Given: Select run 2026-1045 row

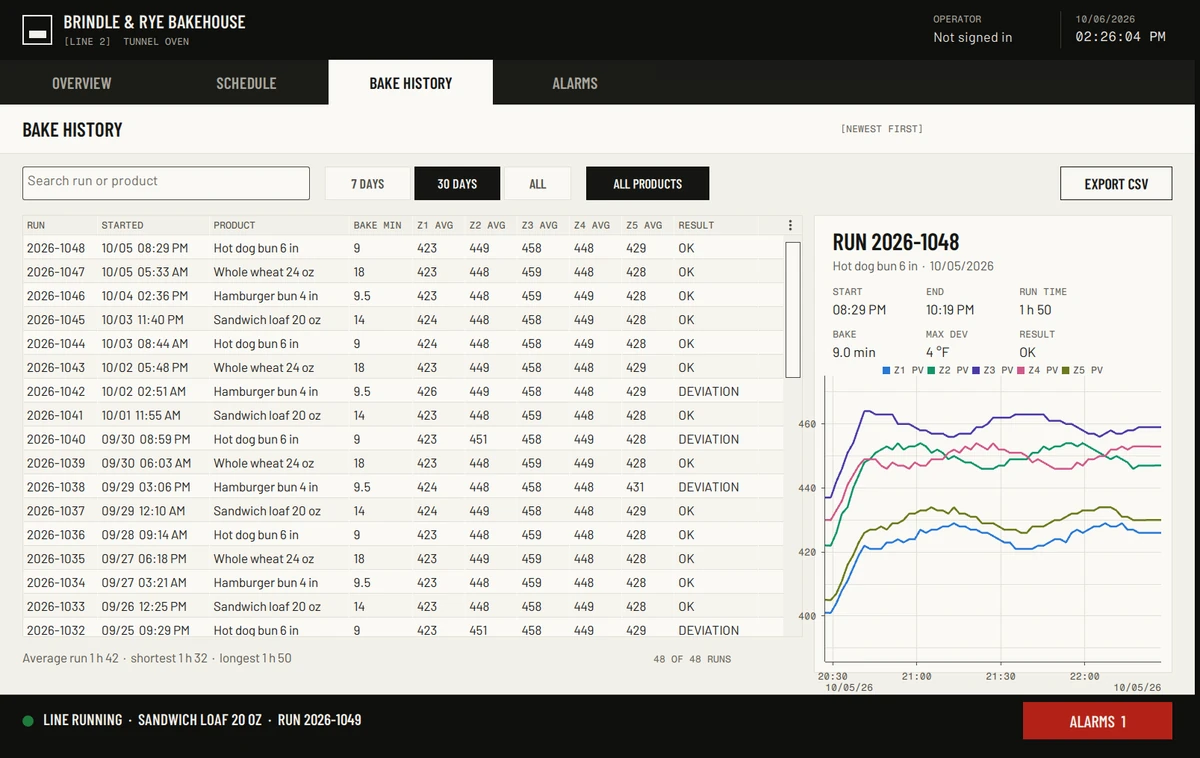Looking at the screenshot, I should click(403, 320).
